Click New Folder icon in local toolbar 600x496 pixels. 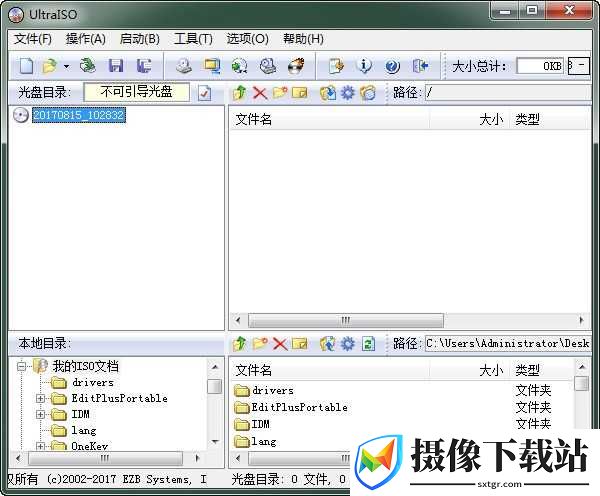pos(260,343)
